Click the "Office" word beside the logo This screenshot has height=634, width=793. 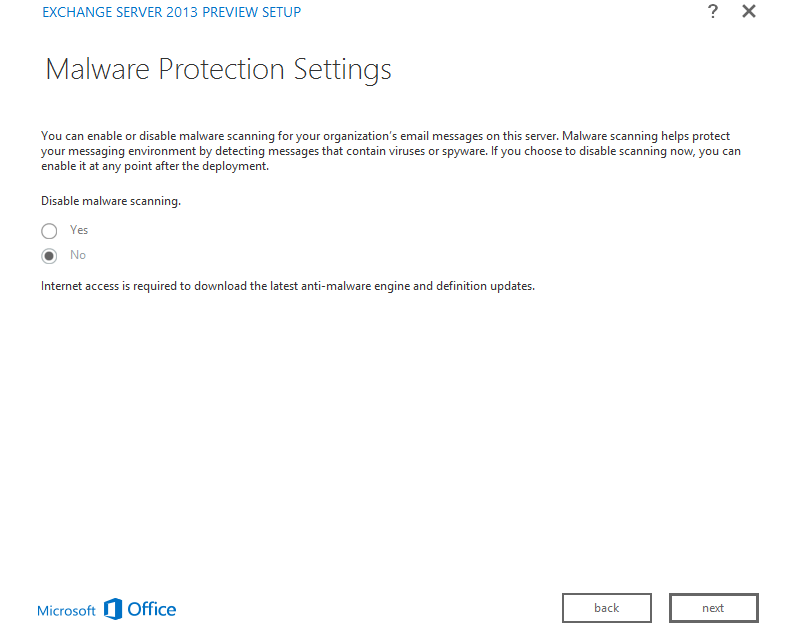click(152, 609)
